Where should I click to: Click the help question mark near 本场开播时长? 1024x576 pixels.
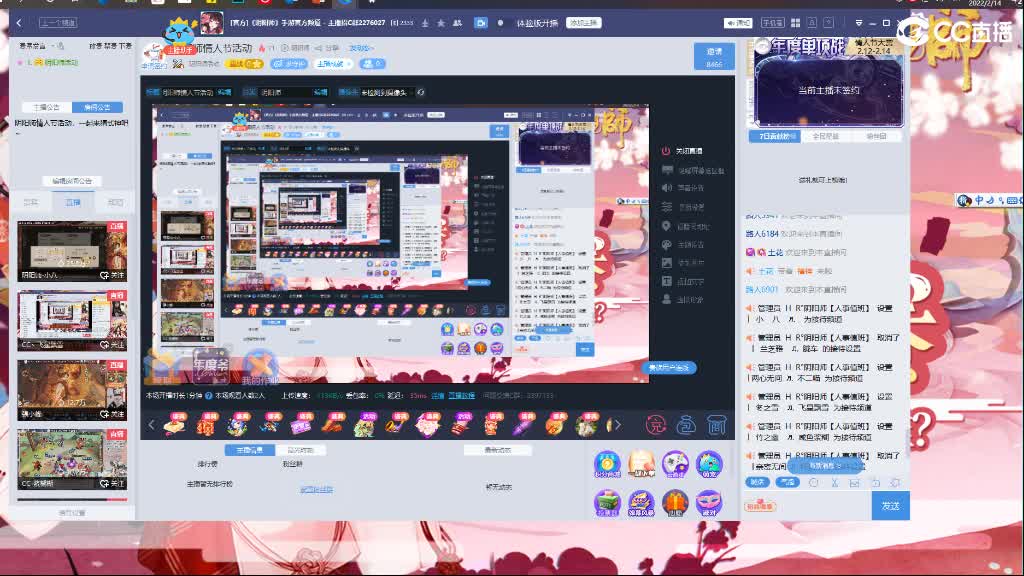209,396
